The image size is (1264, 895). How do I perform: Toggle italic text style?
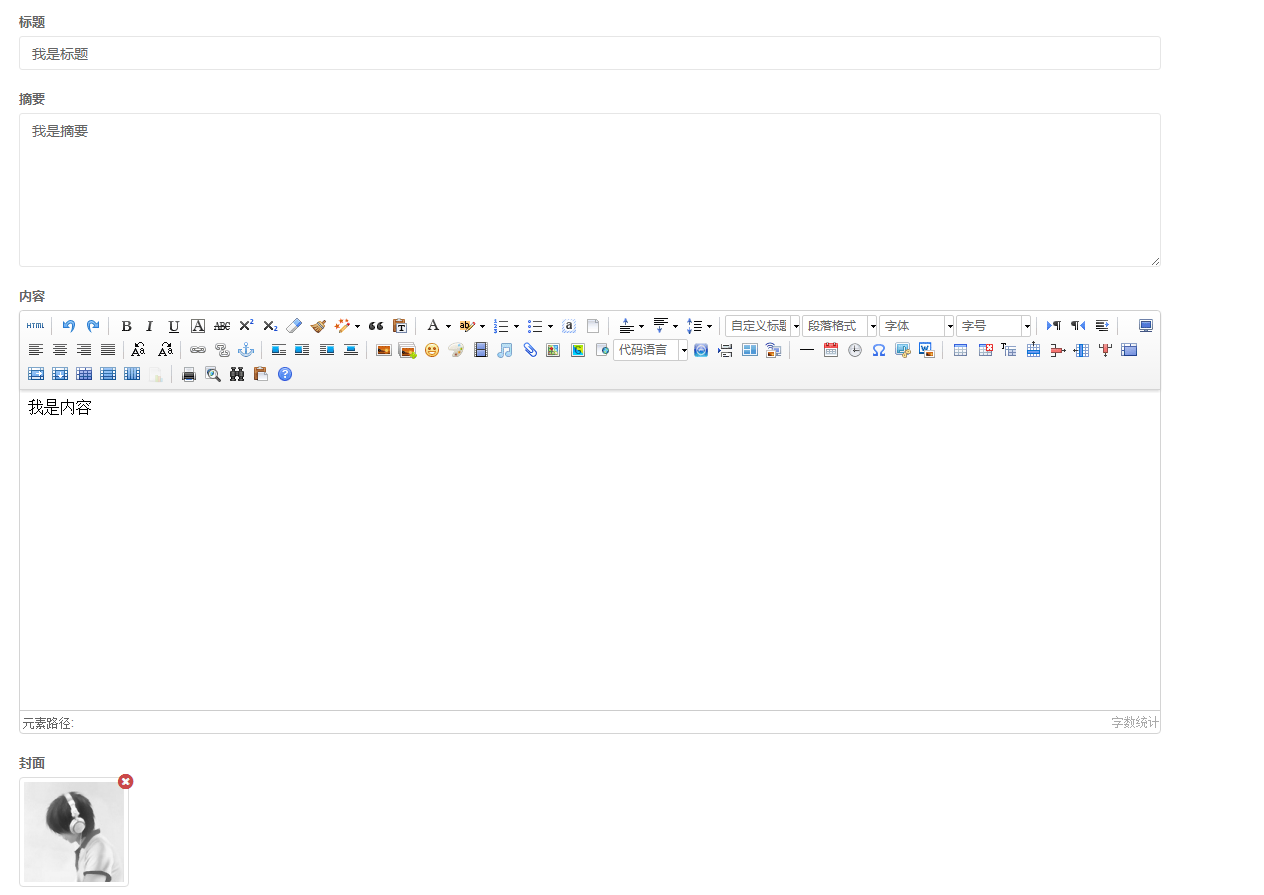point(150,326)
